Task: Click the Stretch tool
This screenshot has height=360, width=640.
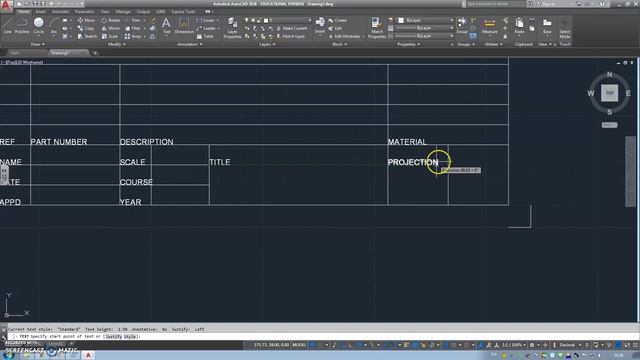Action: (87, 36)
